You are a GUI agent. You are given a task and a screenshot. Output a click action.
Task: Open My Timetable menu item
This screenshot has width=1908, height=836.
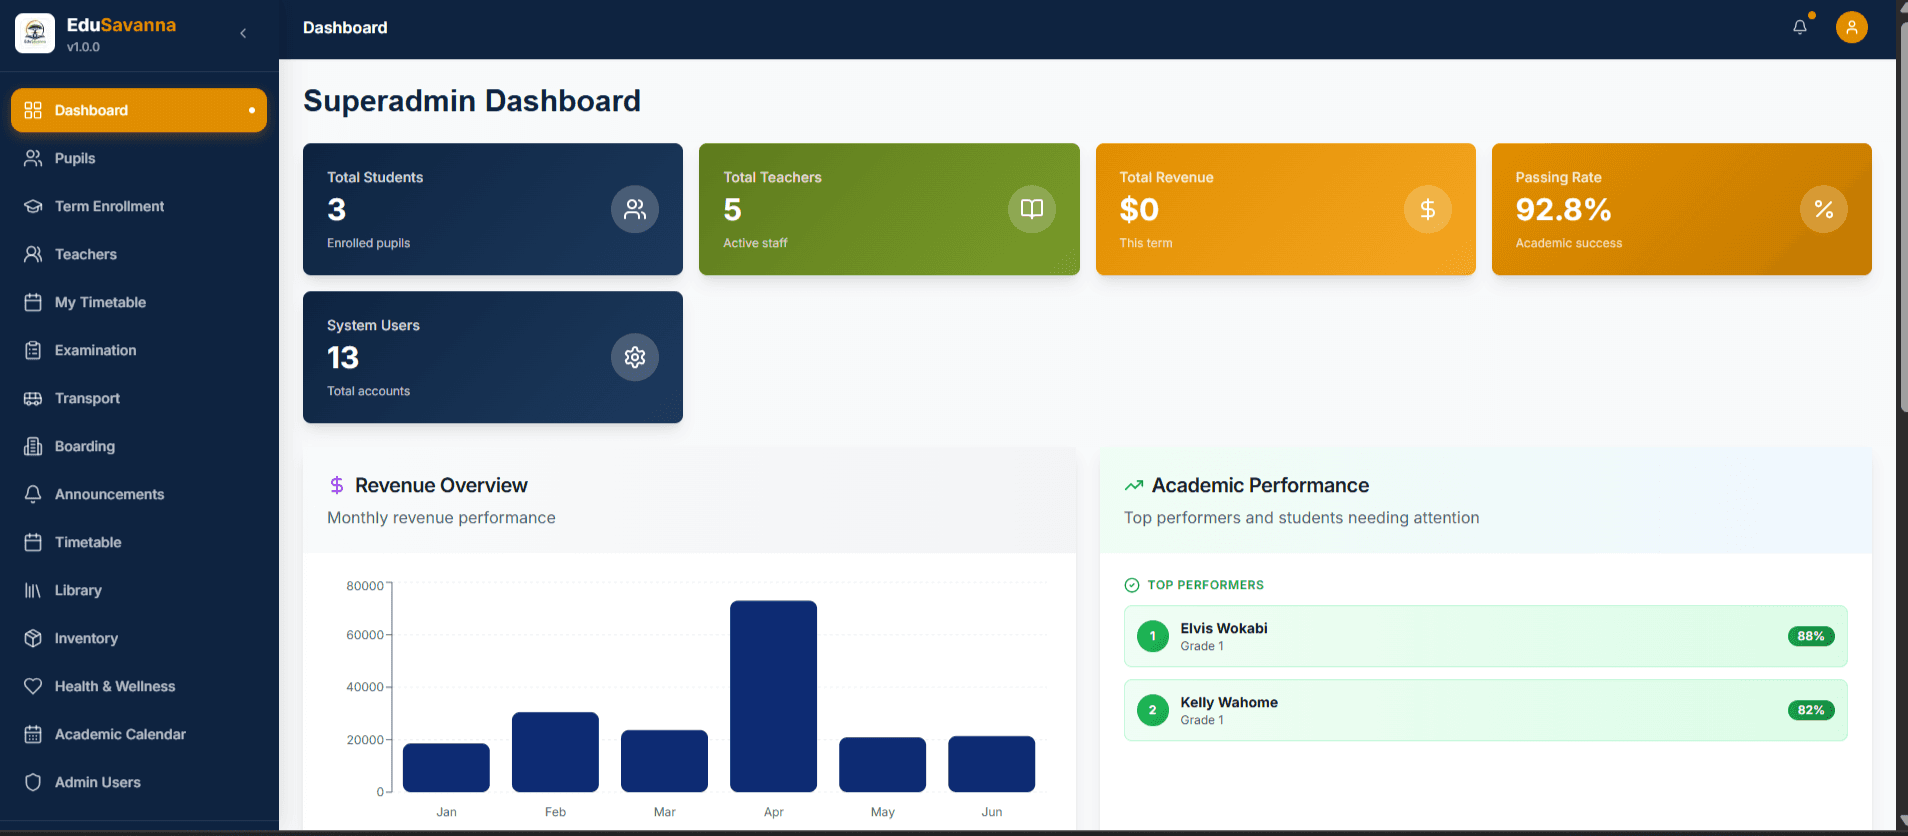[139, 302]
